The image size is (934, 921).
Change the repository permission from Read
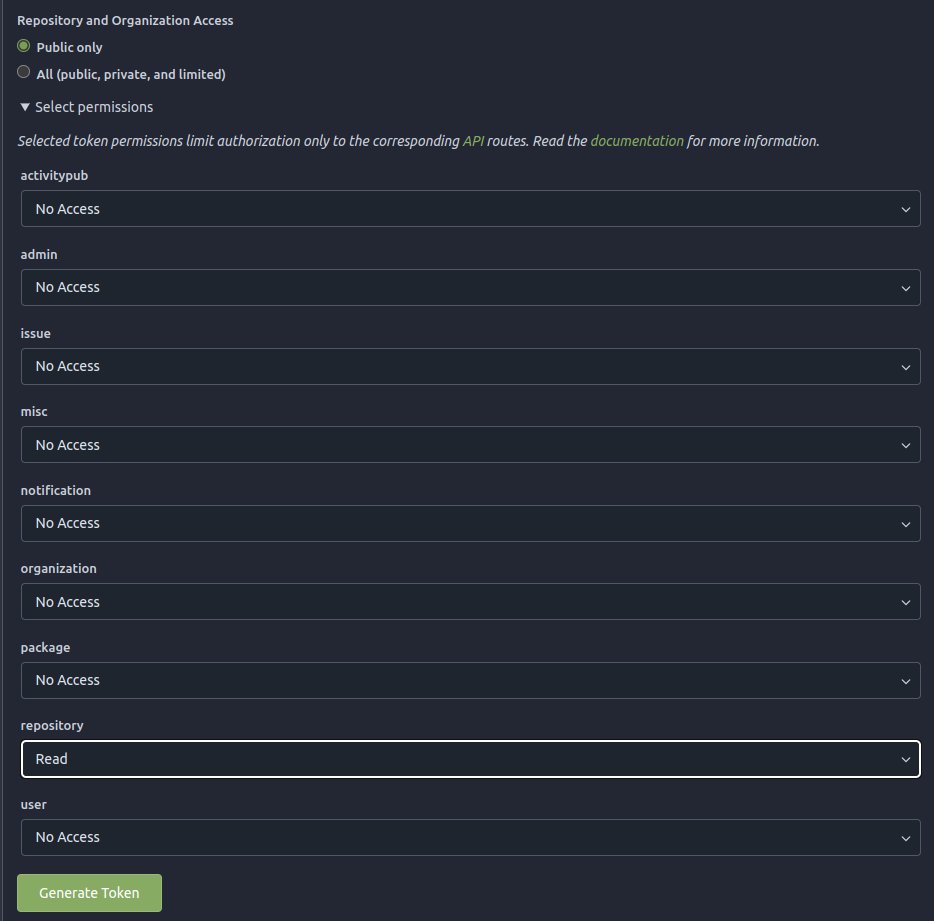[470, 759]
